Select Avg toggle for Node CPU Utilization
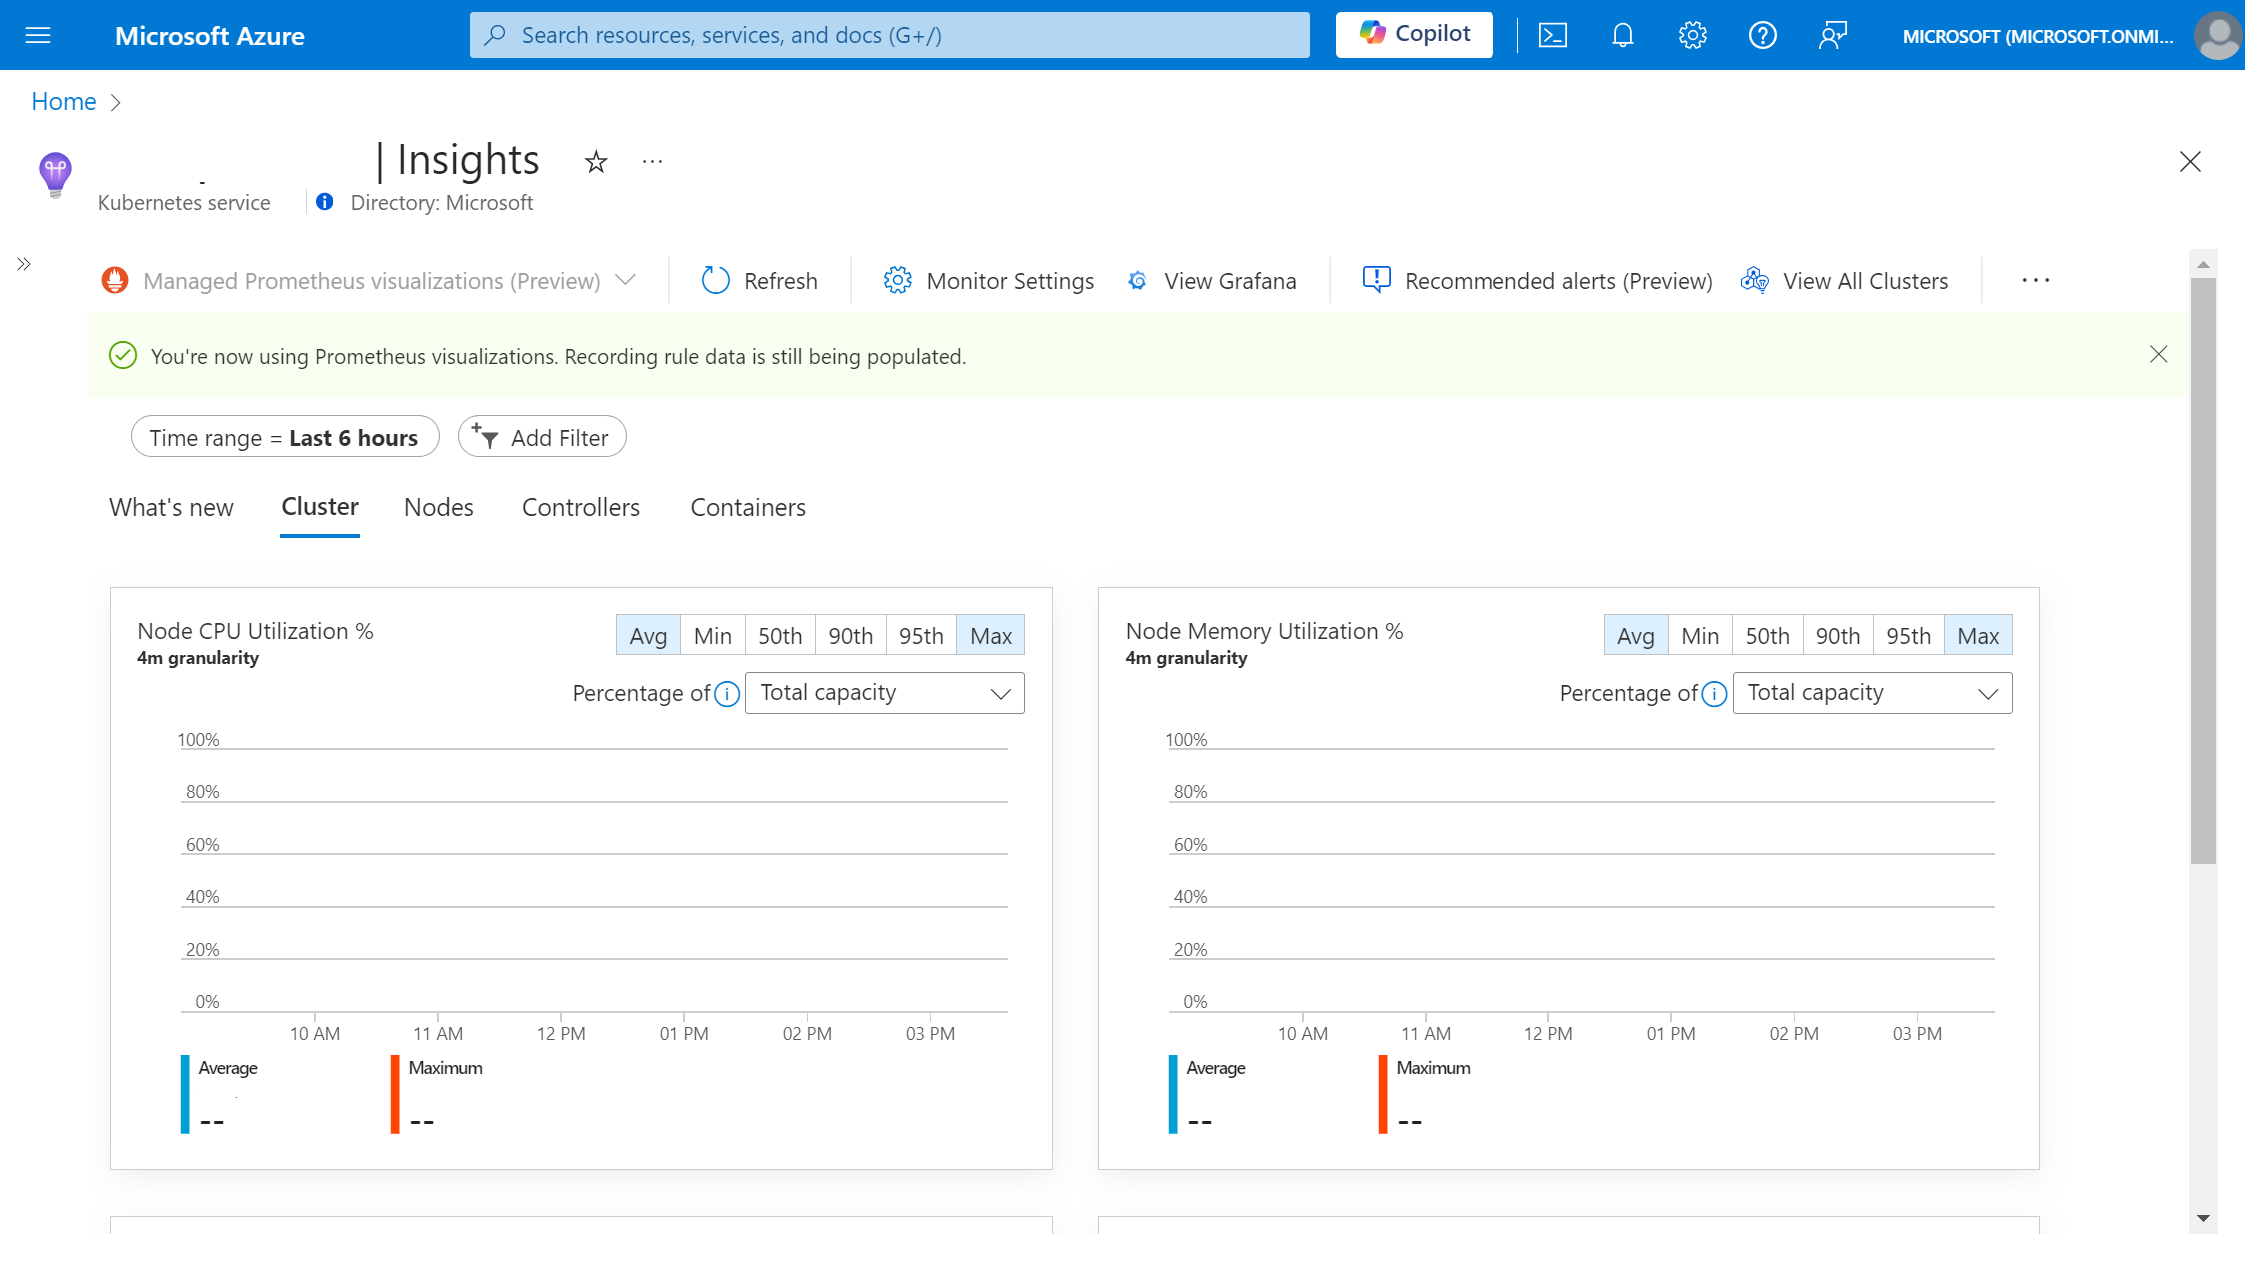The height and width of the screenshot is (1261, 2245). coord(646,634)
